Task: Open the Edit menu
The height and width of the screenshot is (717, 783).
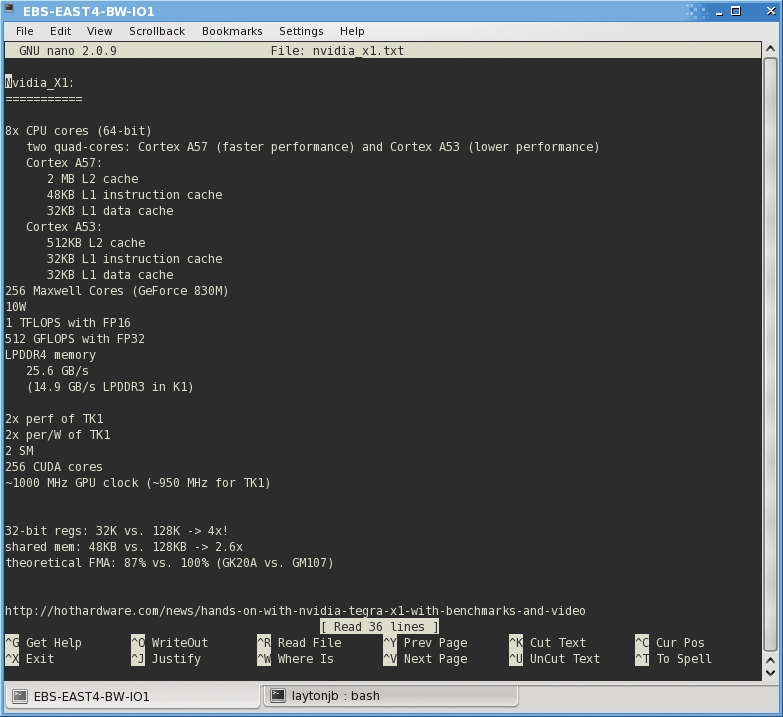Action: [x=60, y=31]
